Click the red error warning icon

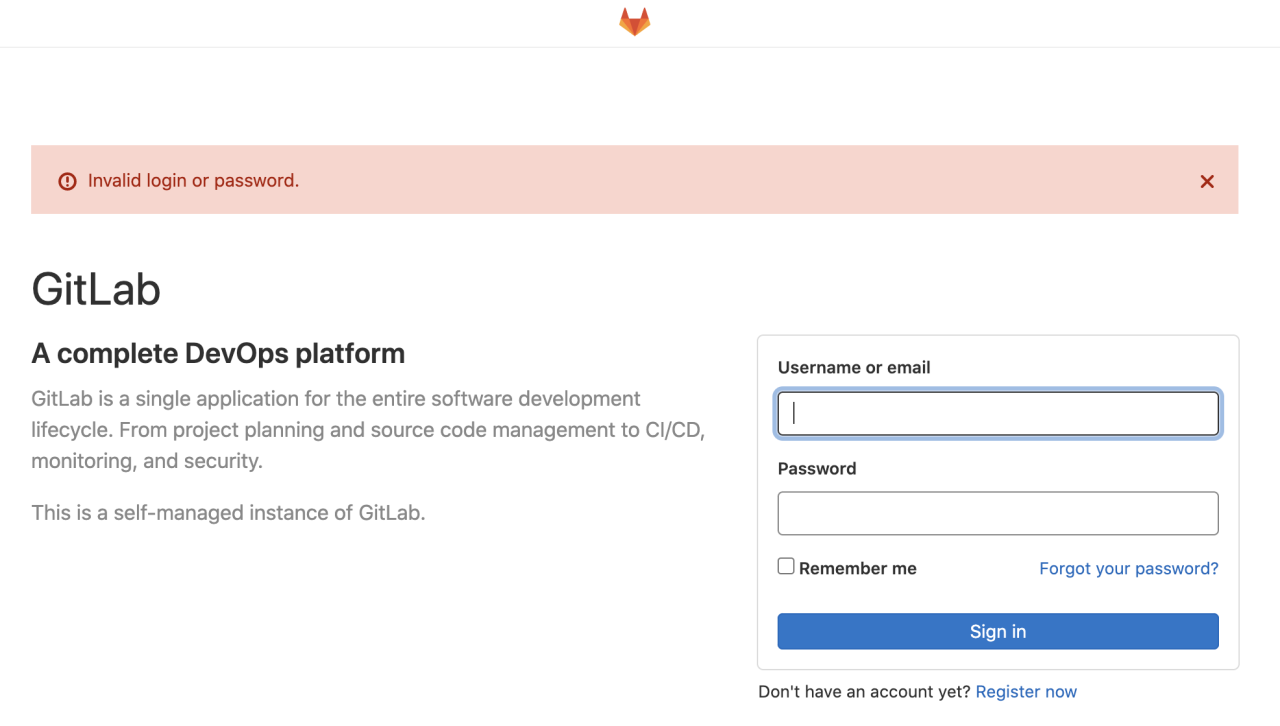point(67,181)
